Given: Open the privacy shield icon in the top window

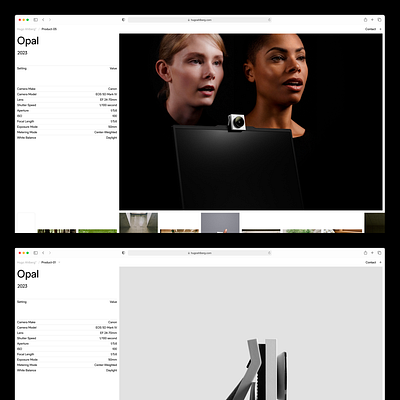Looking at the screenshot, I should pos(123,20).
